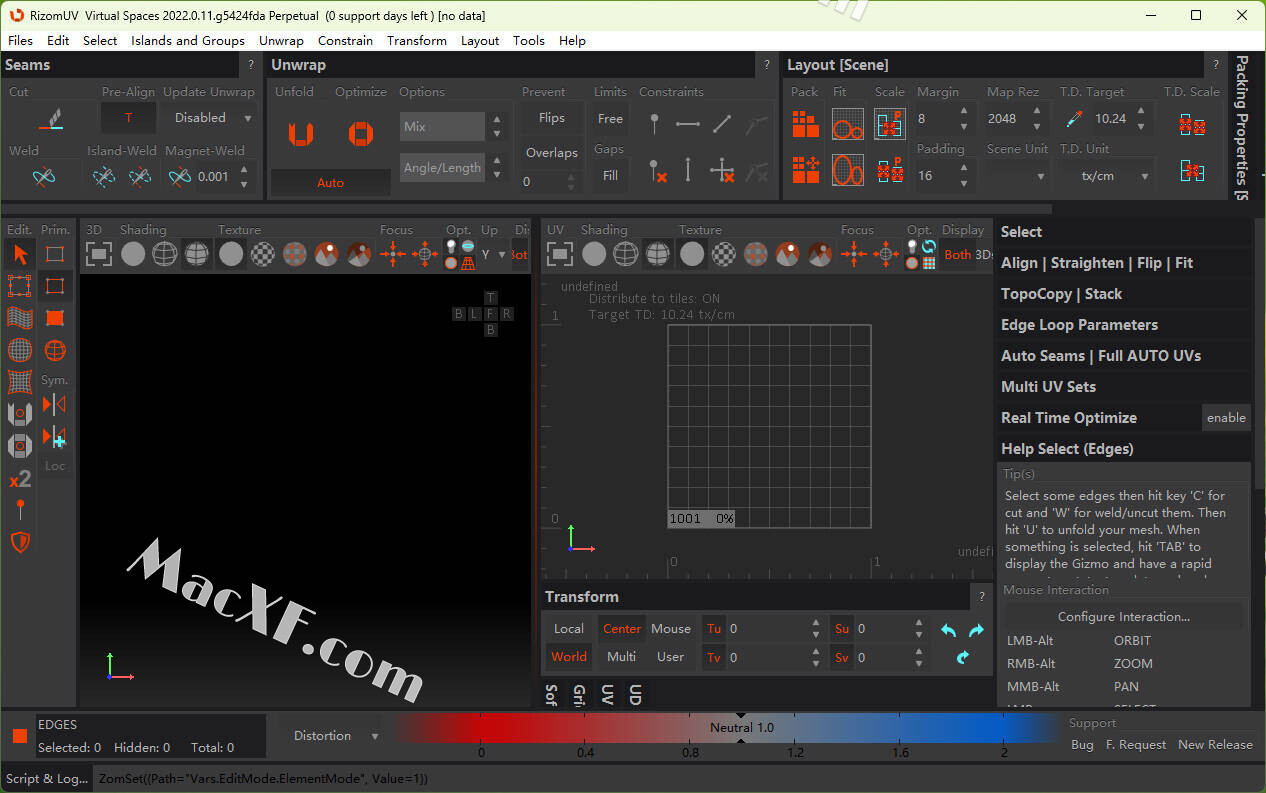The width and height of the screenshot is (1266, 793).
Task: Pick texel density with the eyedropper icon
Action: [x=1074, y=118]
